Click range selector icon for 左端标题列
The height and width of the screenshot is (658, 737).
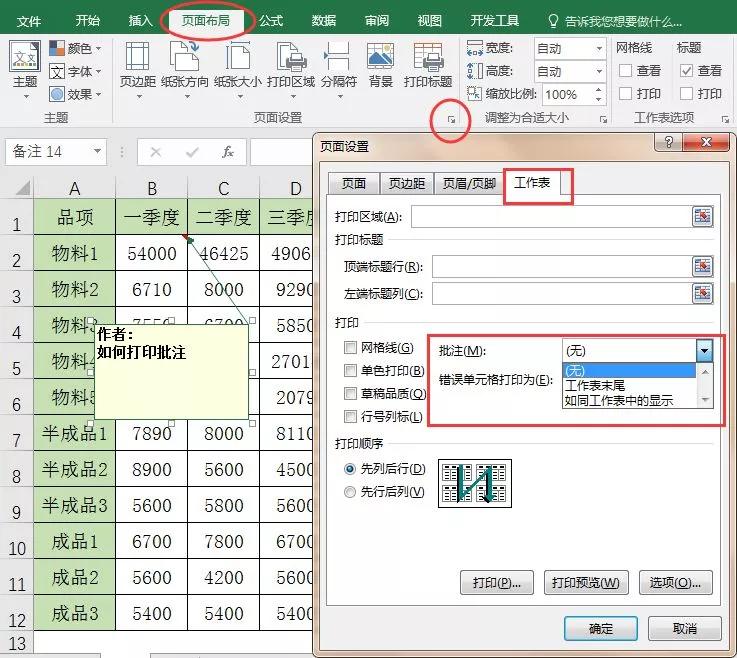coord(703,293)
